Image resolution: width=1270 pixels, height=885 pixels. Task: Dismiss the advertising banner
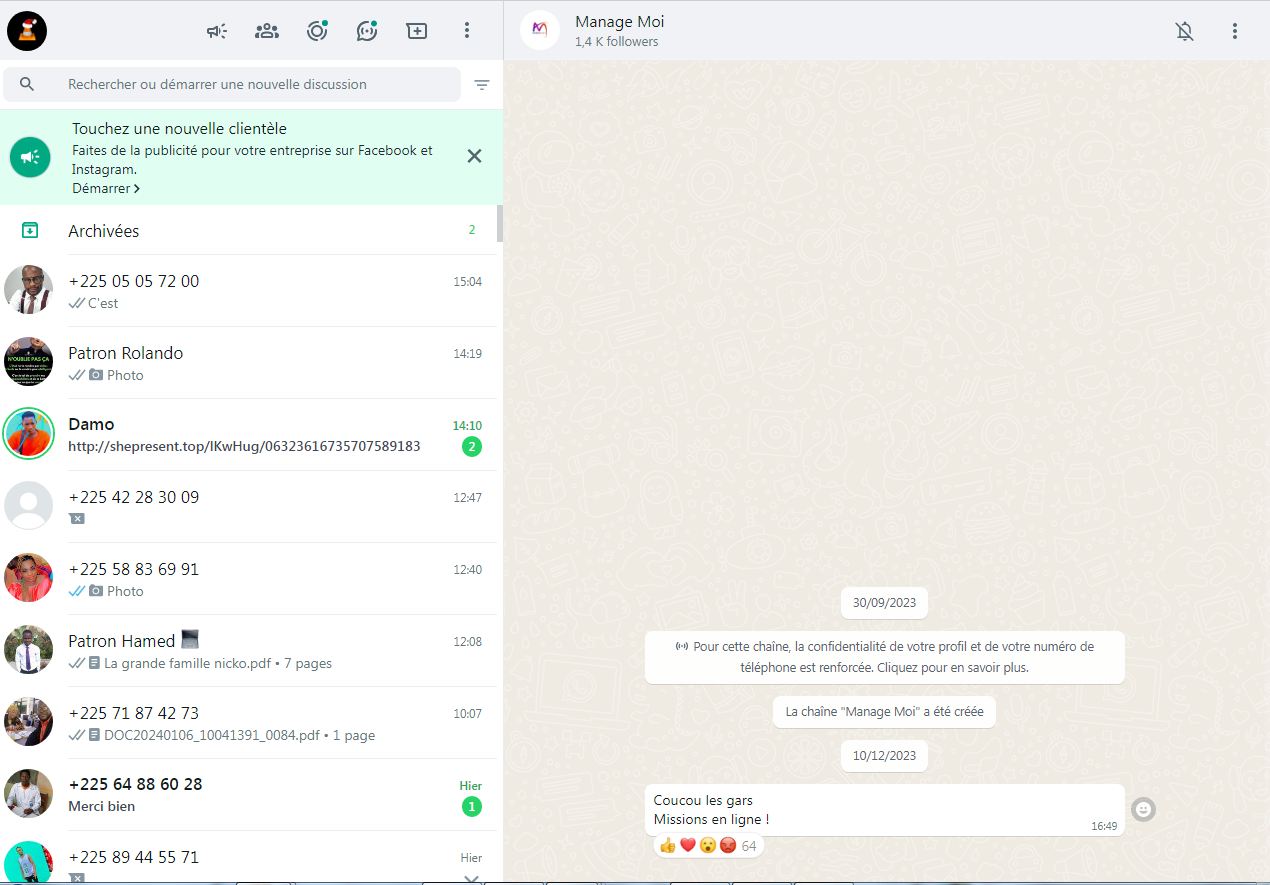point(475,156)
